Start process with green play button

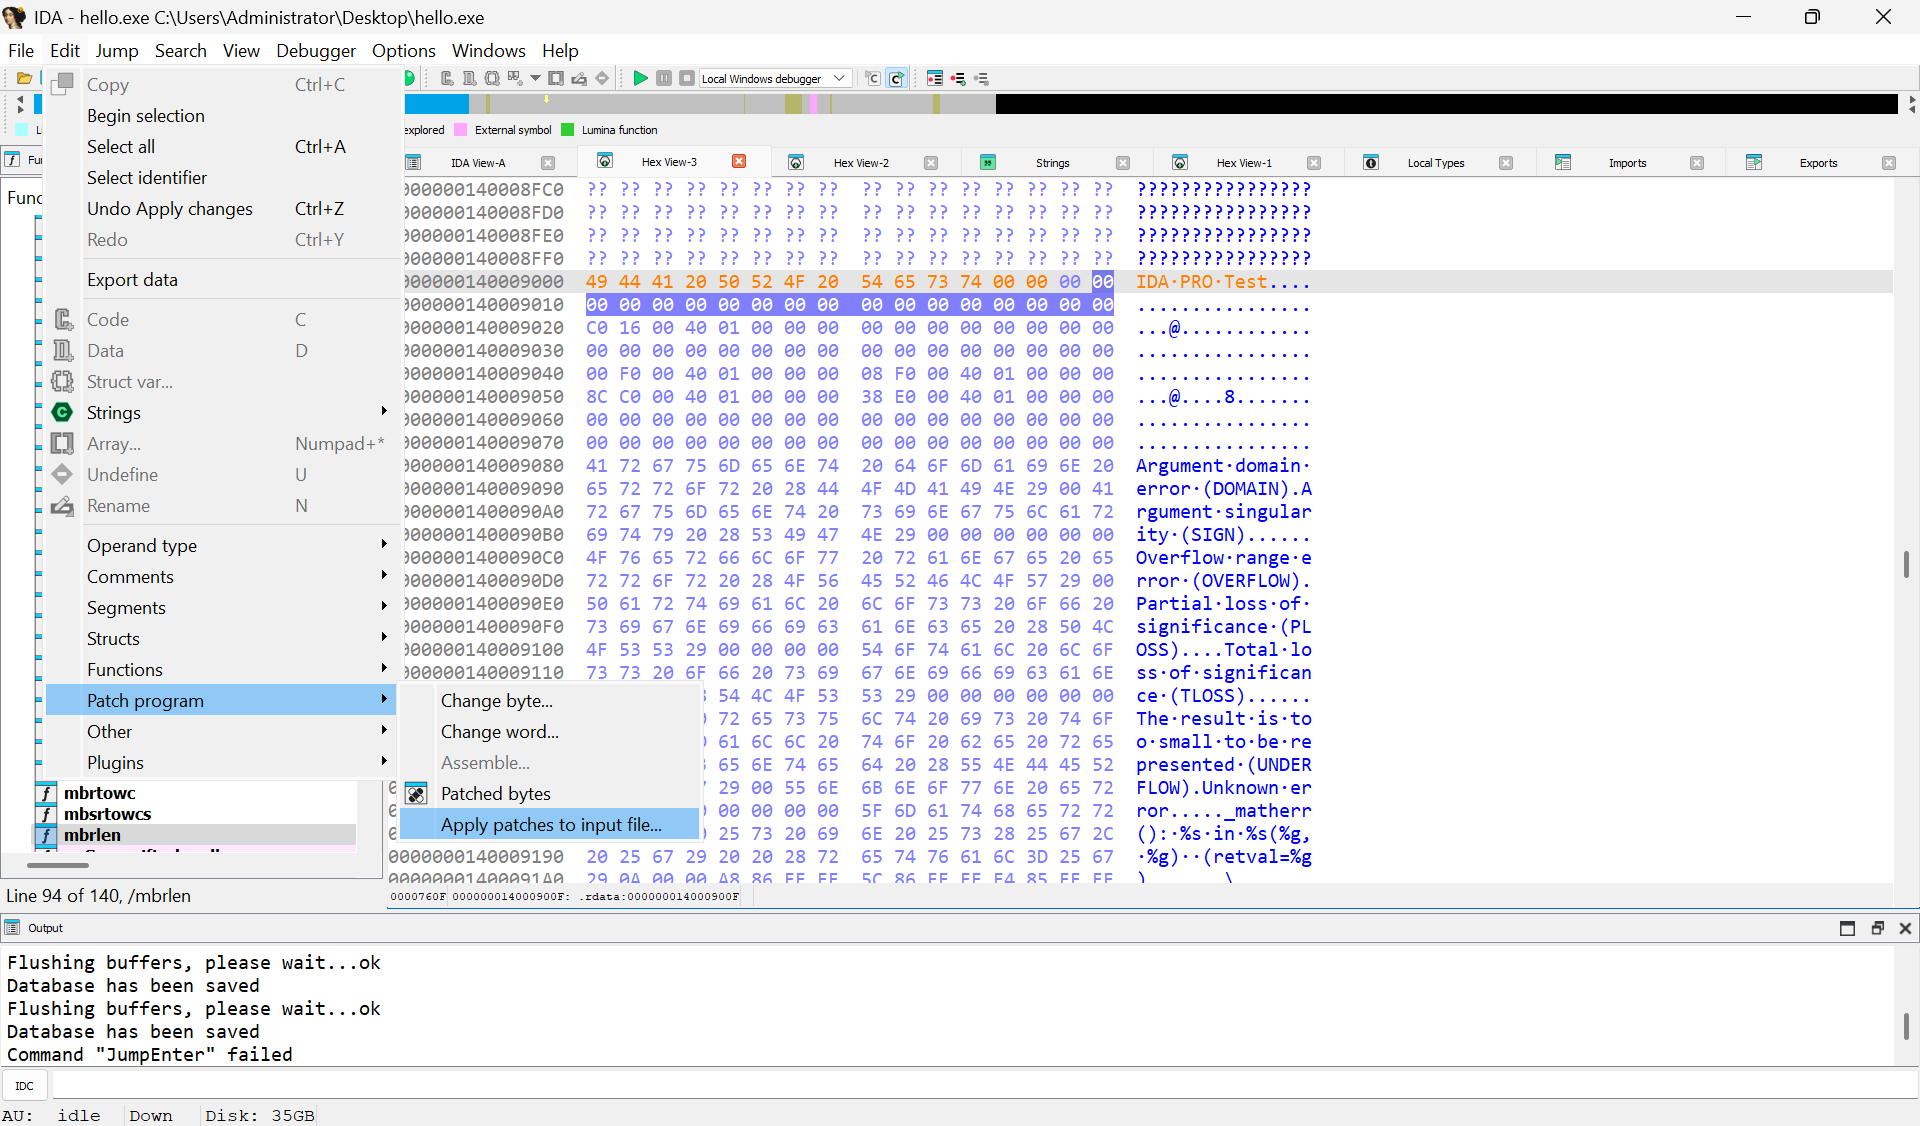pyautogui.click(x=640, y=78)
